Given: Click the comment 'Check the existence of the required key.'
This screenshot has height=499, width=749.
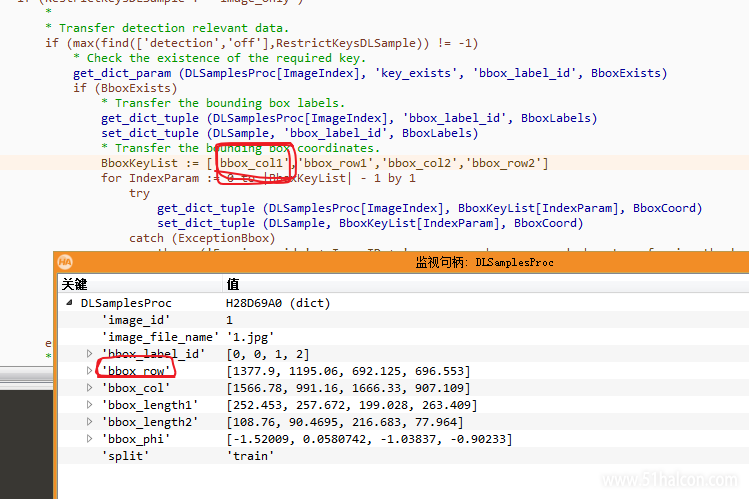Looking at the screenshot, I should [x=220, y=58].
